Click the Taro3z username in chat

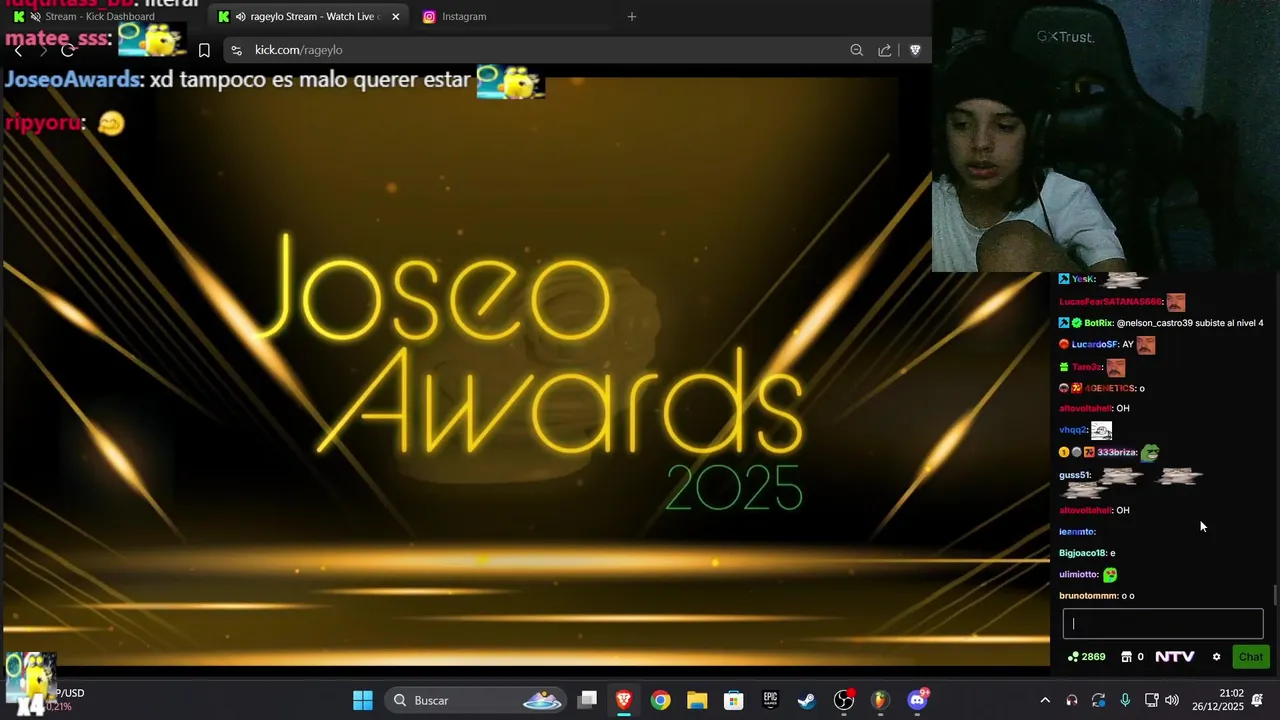coord(1086,367)
